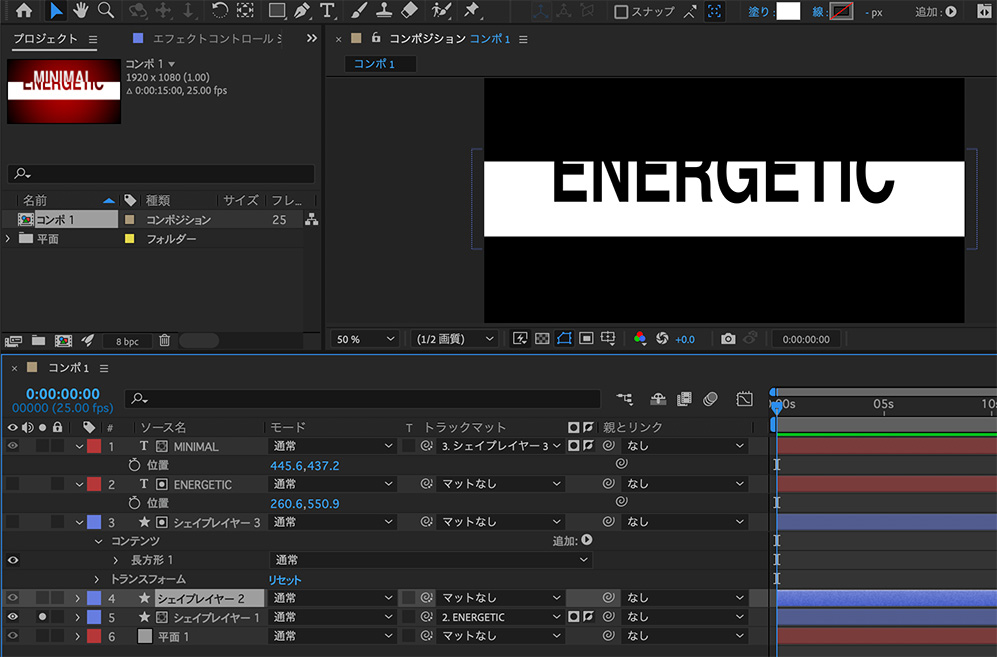The height and width of the screenshot is (657, 997).
Task: Open the Graph Editor
Action: [x=745, y=399]
